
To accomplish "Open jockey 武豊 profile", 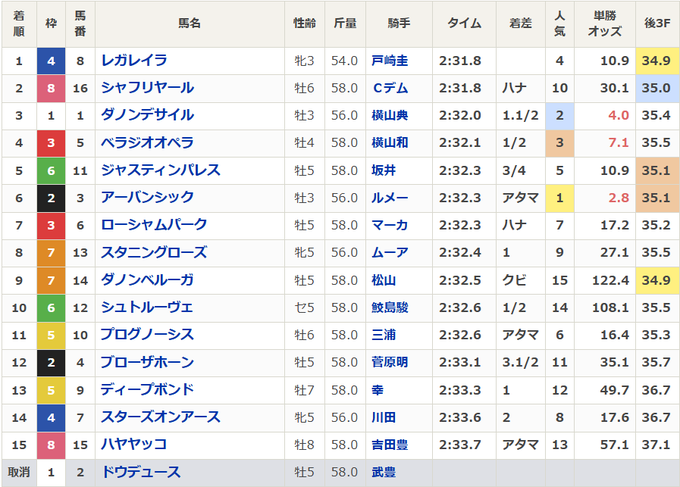I will (384, 472).
